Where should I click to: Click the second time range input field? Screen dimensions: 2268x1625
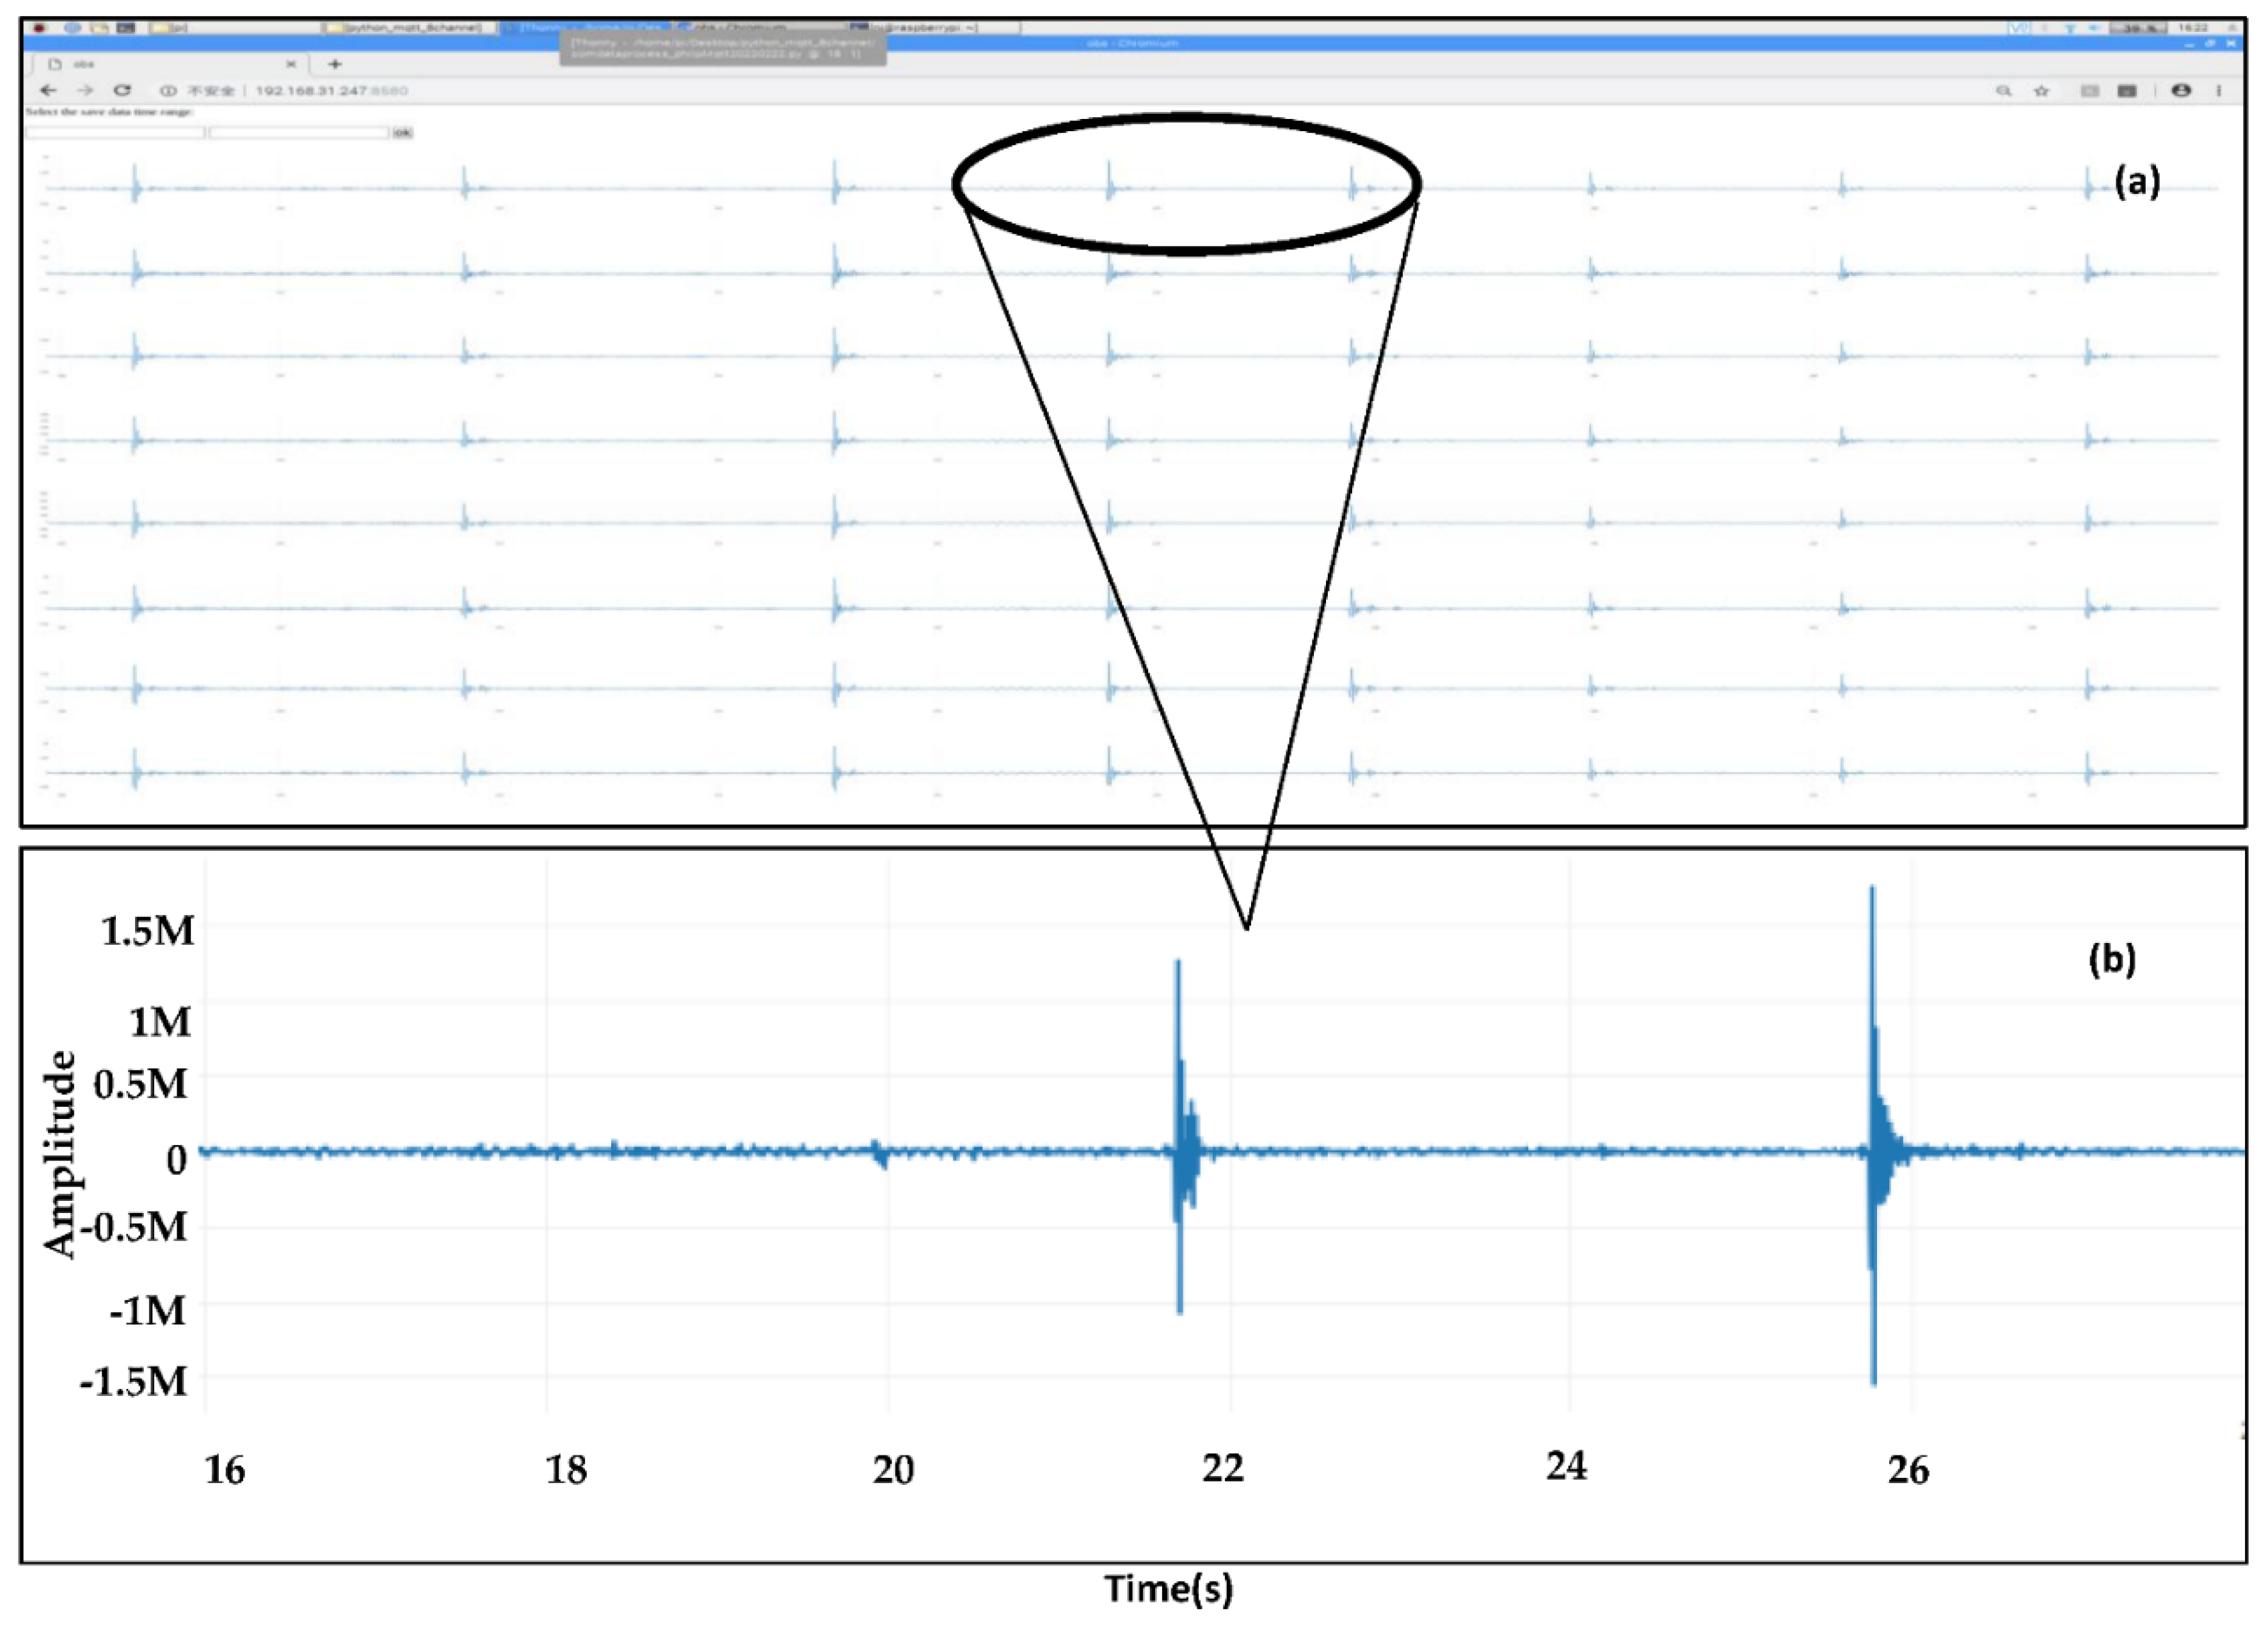pos(298,132)
